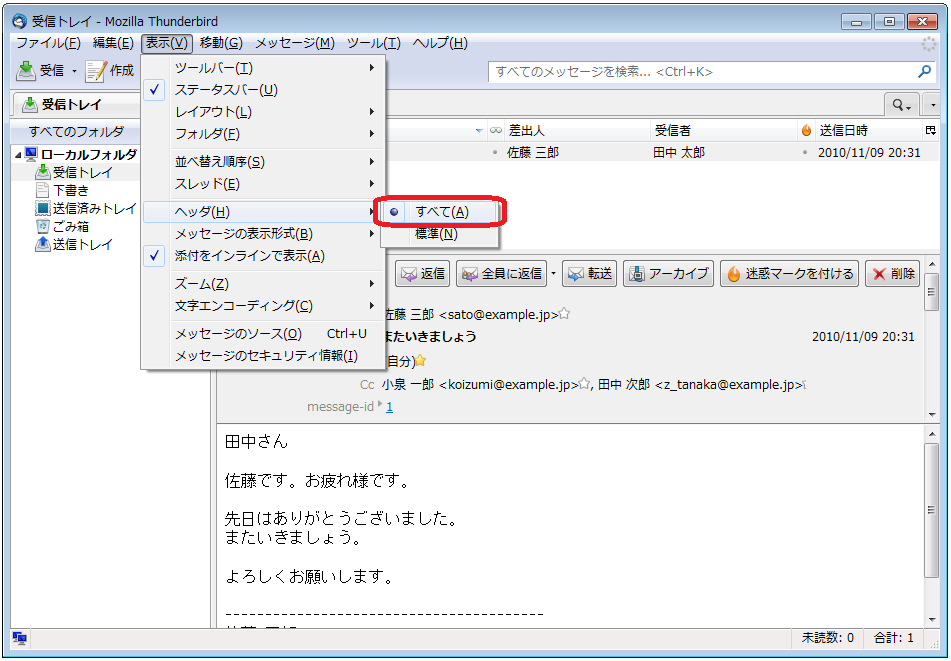Screen dimensions: 951x661
Task: Click header pane scrollbar down arrow
Action: click(932, 415)
